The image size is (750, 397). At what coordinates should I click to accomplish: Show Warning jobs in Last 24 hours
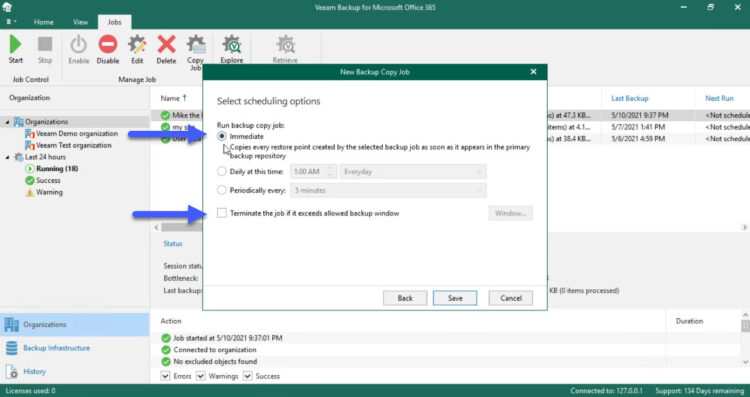[x=49, y=192]
